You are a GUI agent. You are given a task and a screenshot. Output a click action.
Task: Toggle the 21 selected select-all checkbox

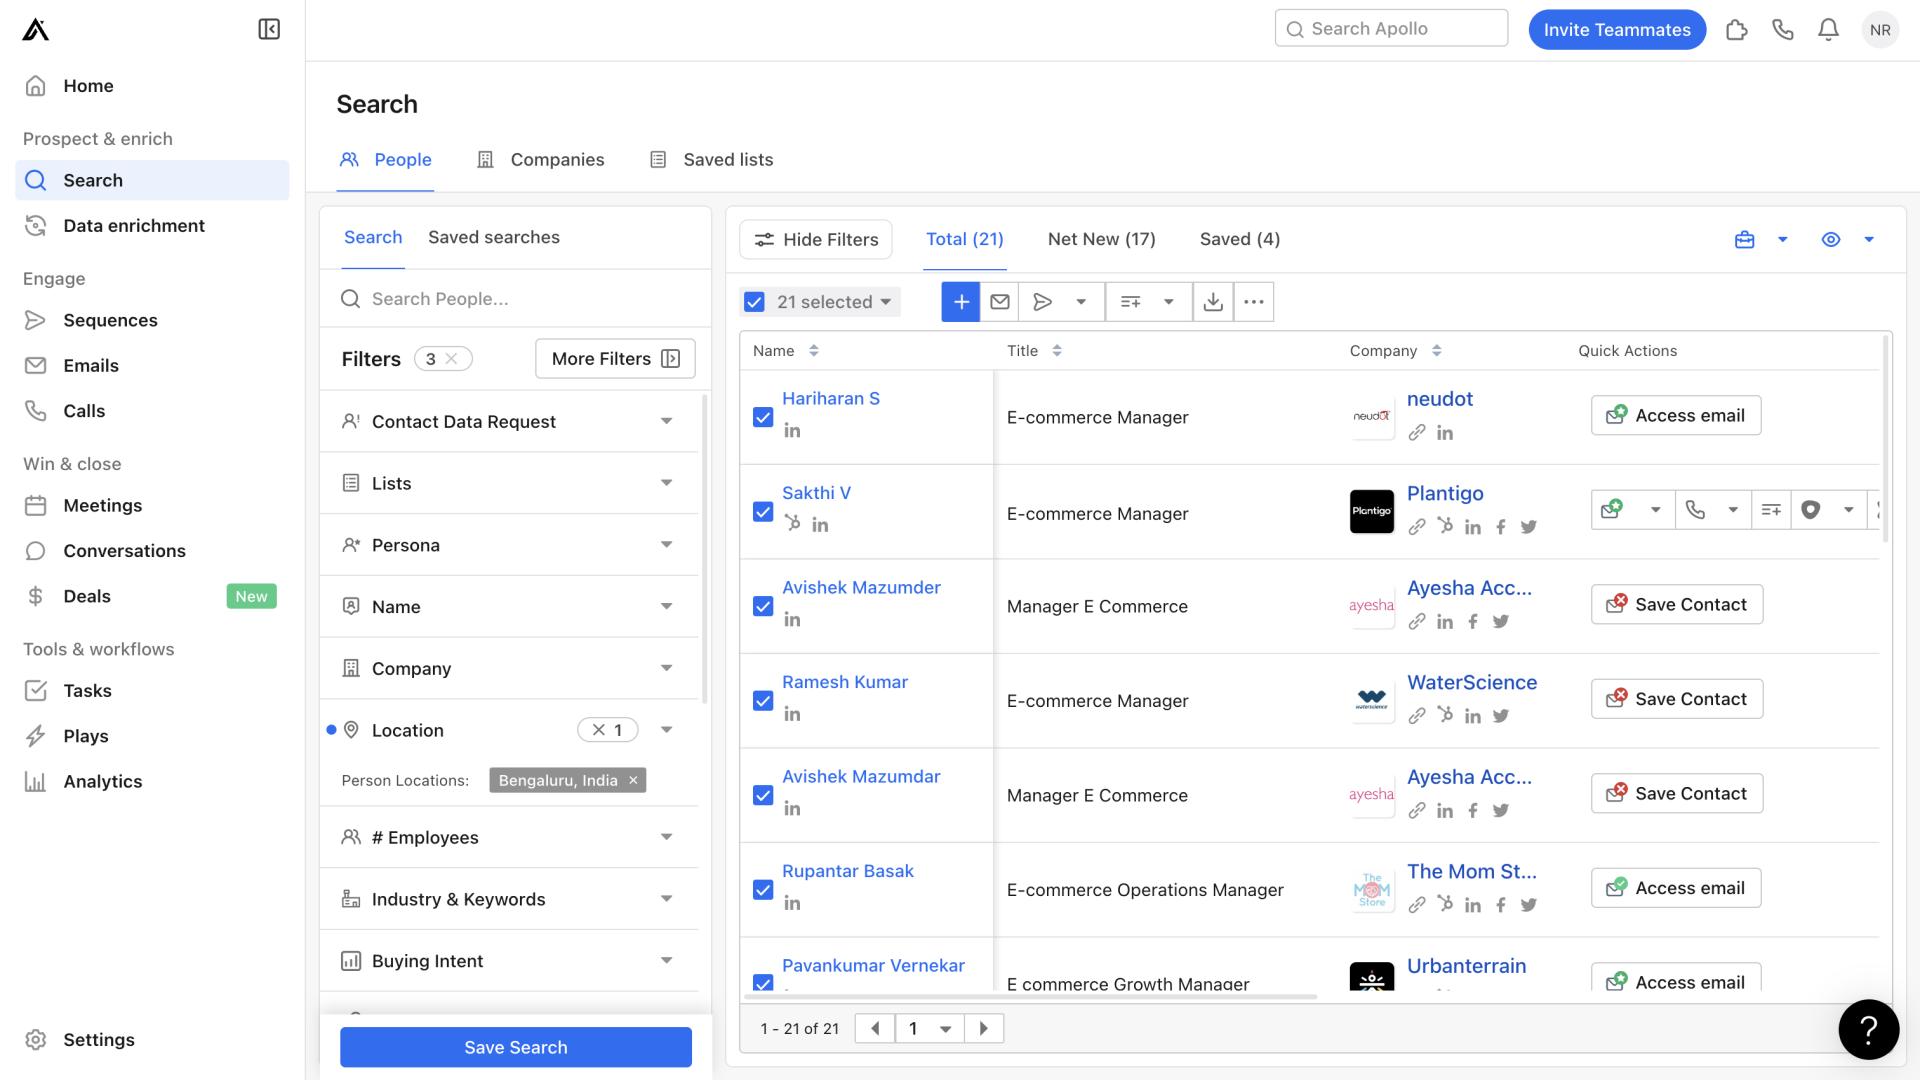(x=754, y=302)
